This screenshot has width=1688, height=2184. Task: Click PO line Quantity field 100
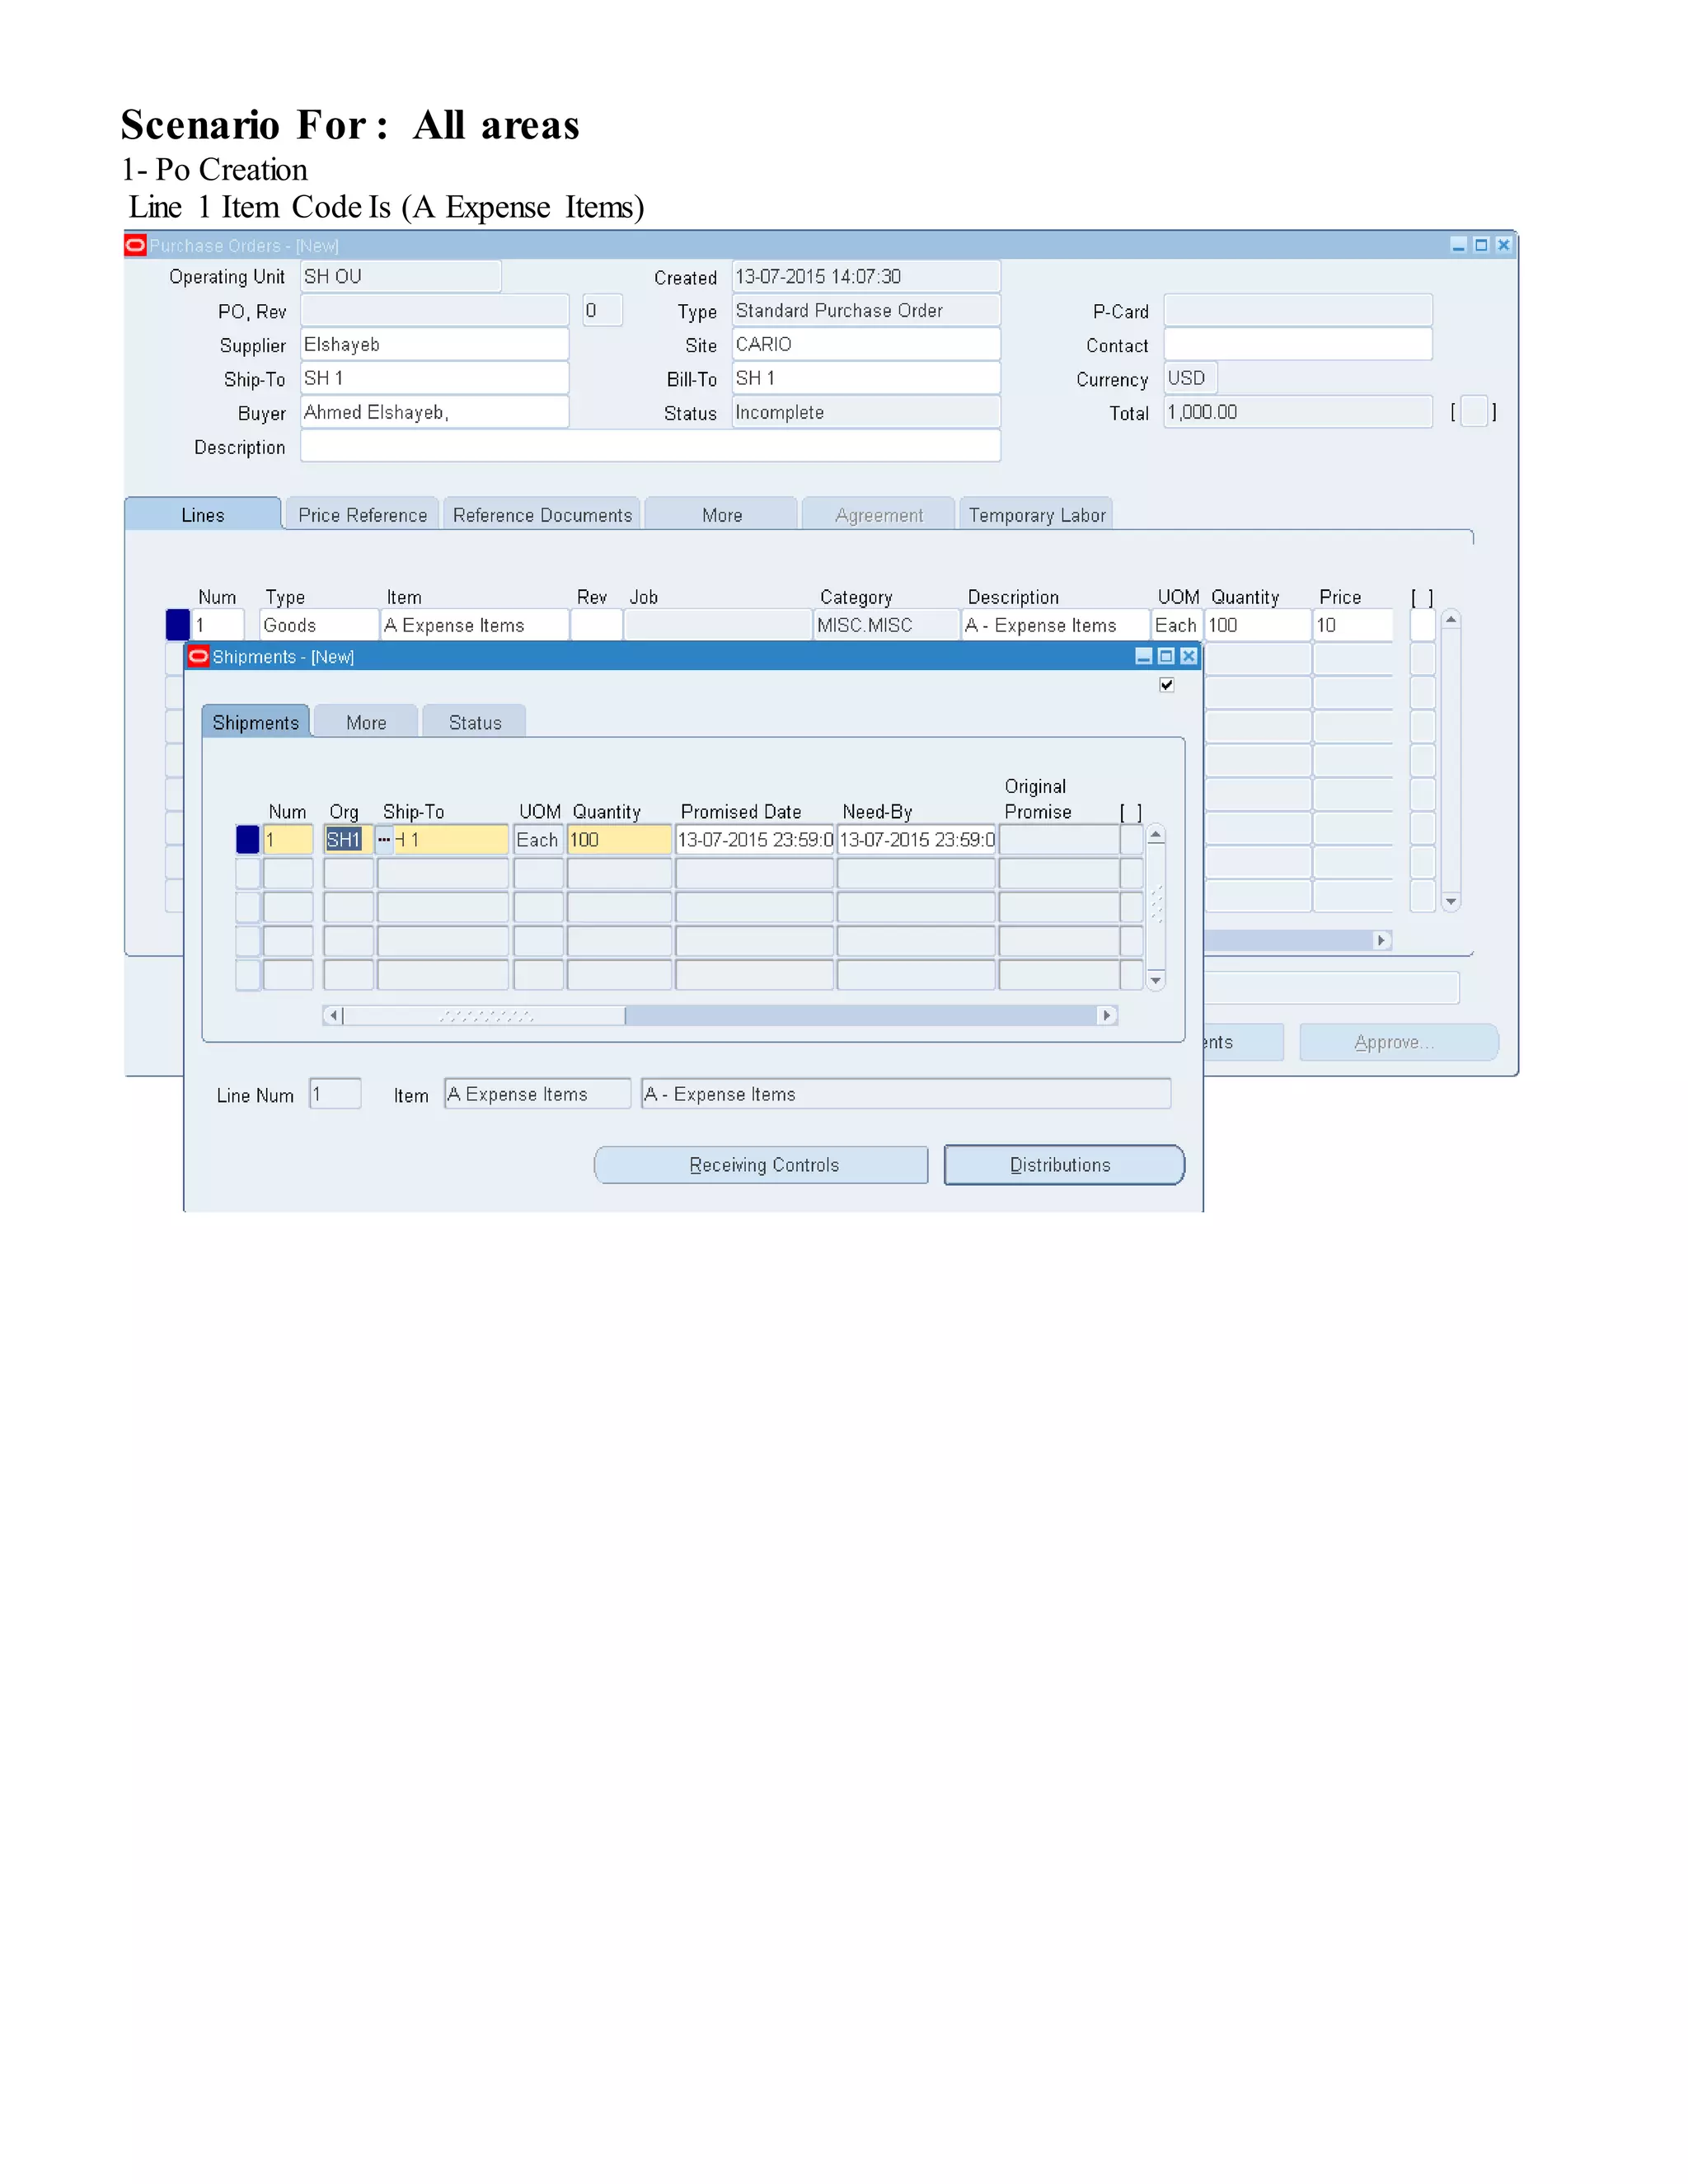tap(1258, 625)
